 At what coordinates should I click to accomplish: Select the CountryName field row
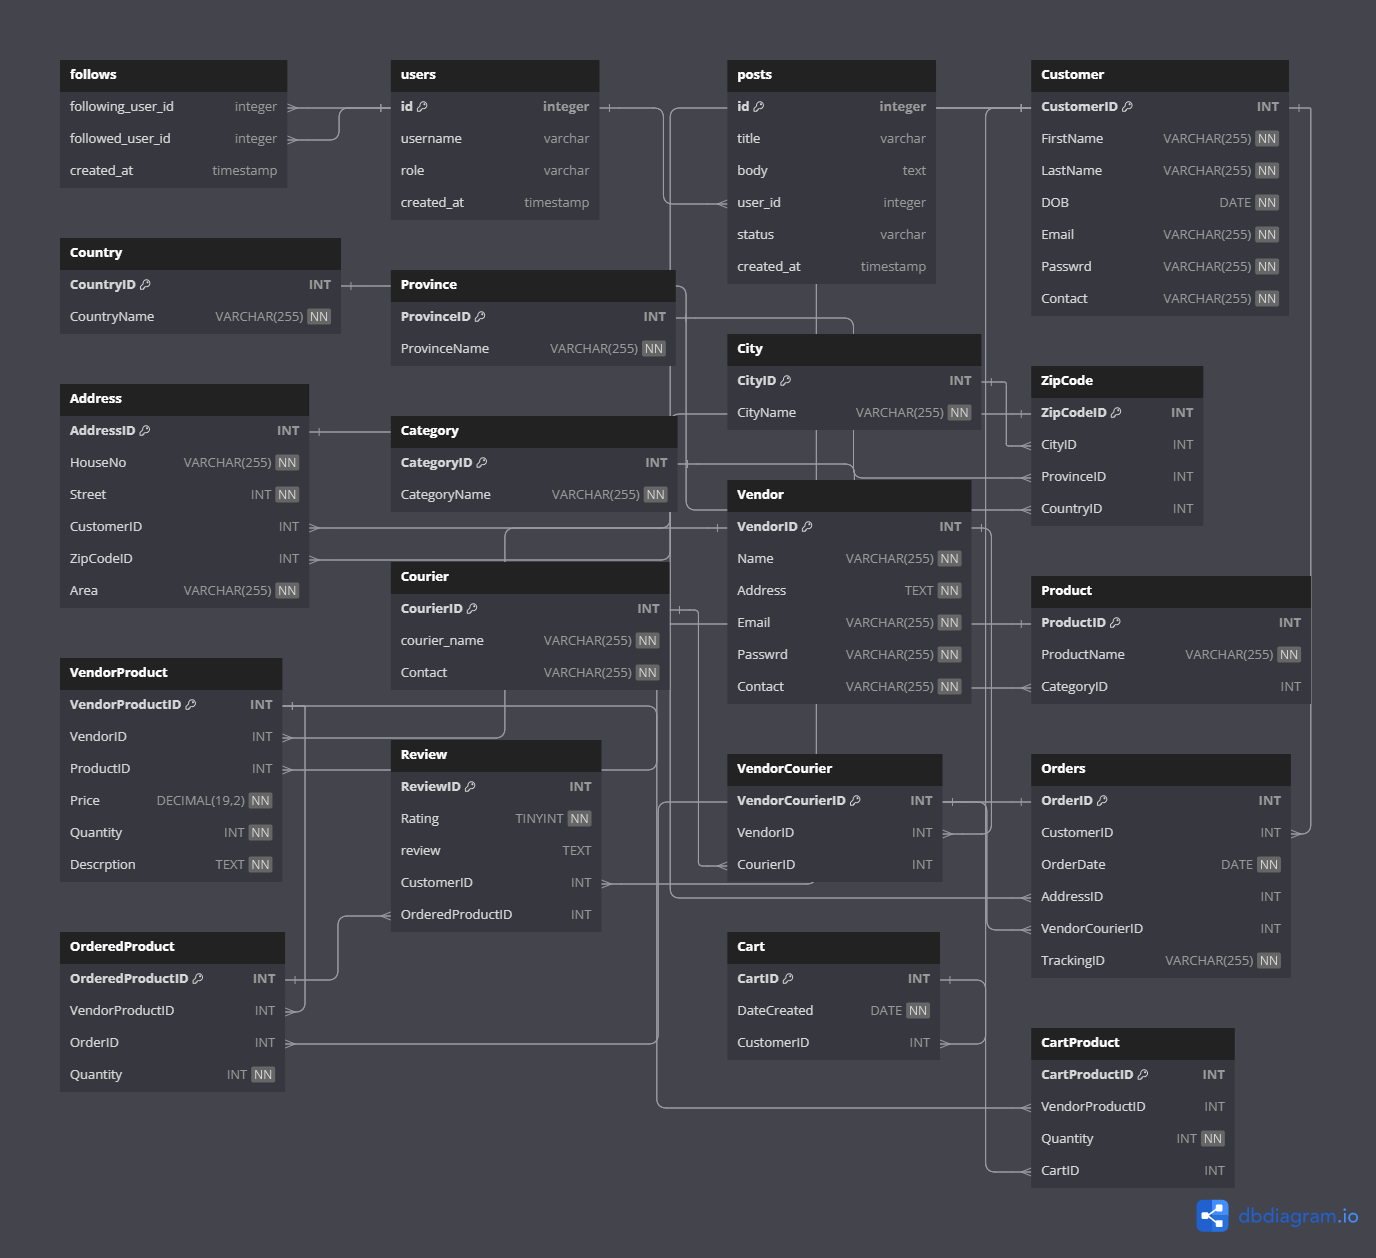pos(200,317)
